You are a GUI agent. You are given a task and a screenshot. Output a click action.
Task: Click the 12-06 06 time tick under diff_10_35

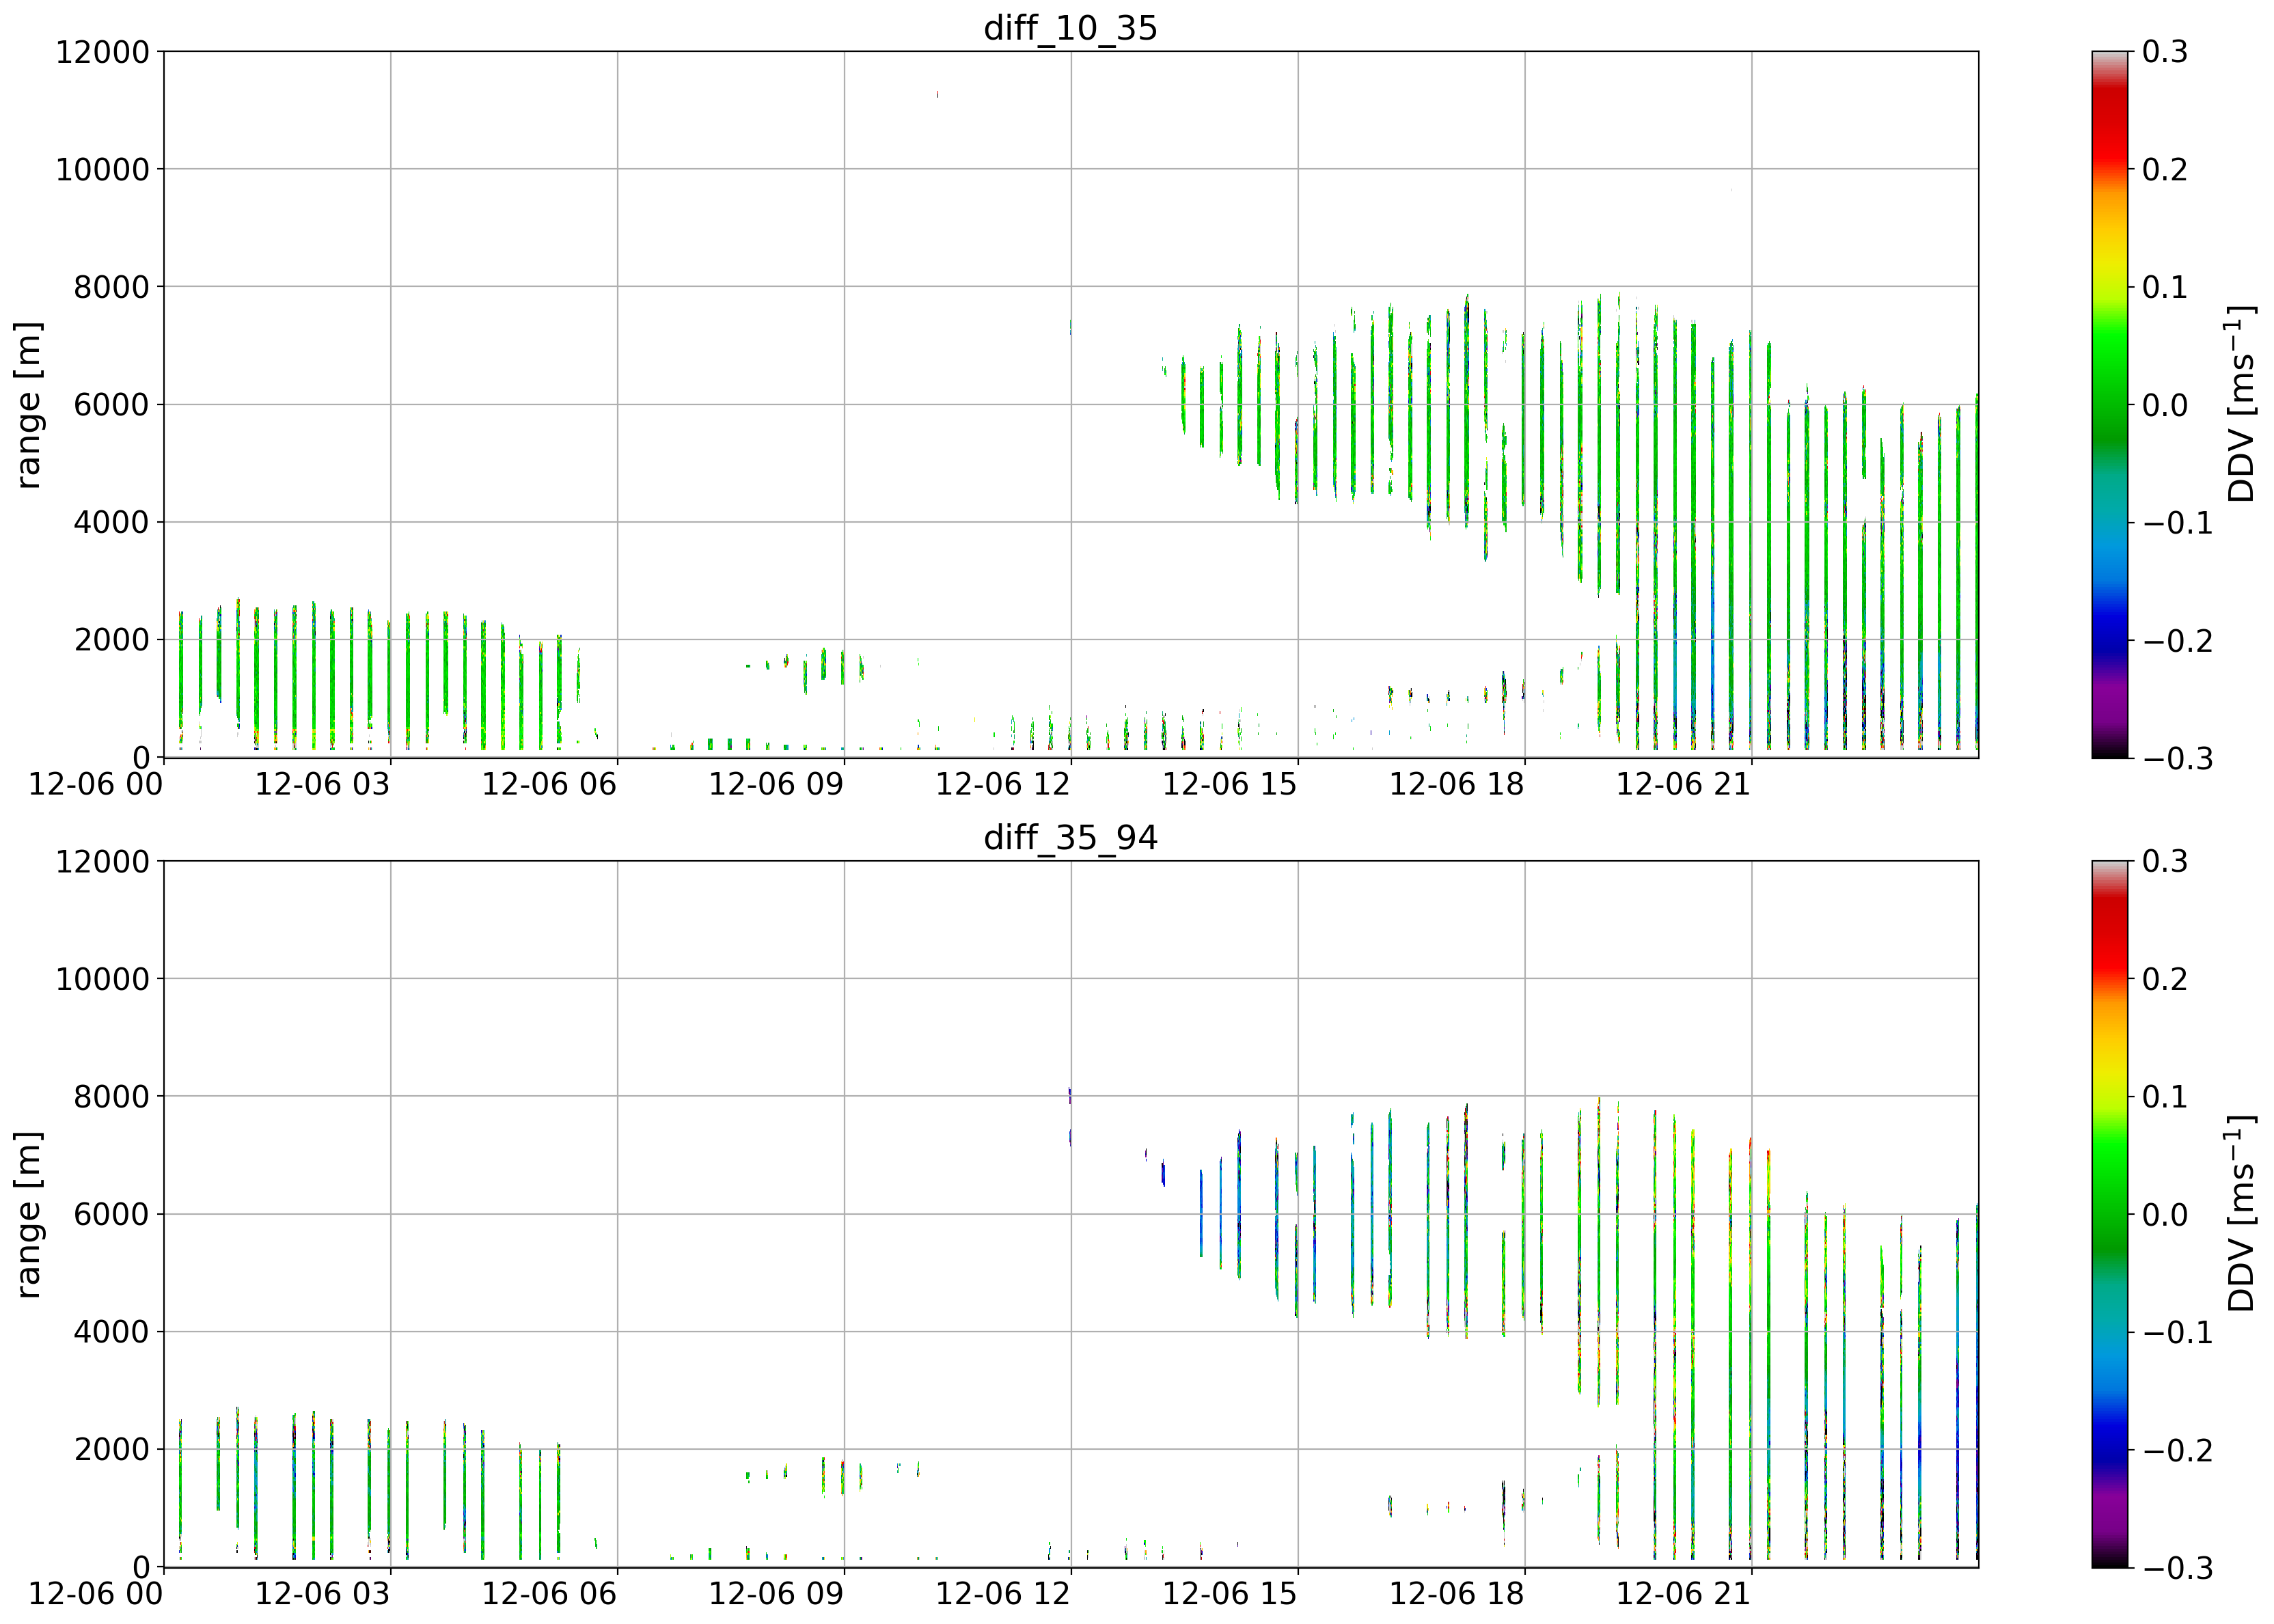(549, 784)
